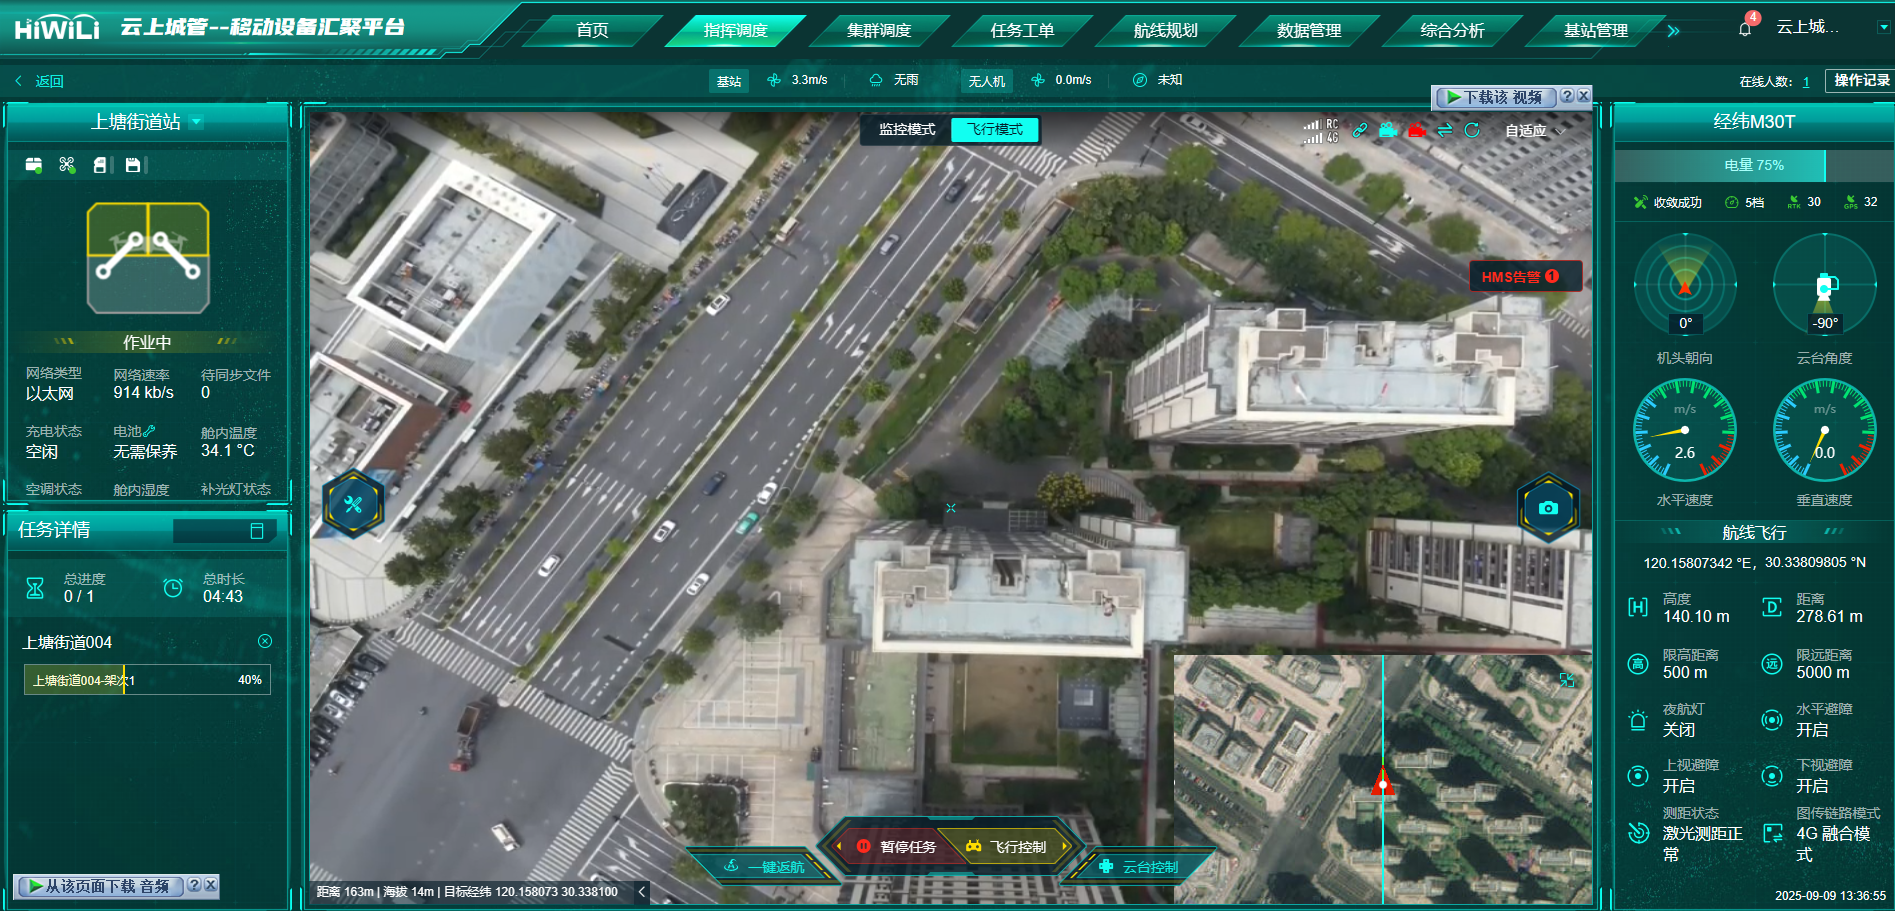Expand the 上塘街道站 station dropdown
The height and width of the screenshot is (911, 1895).
tap(197, 122)
